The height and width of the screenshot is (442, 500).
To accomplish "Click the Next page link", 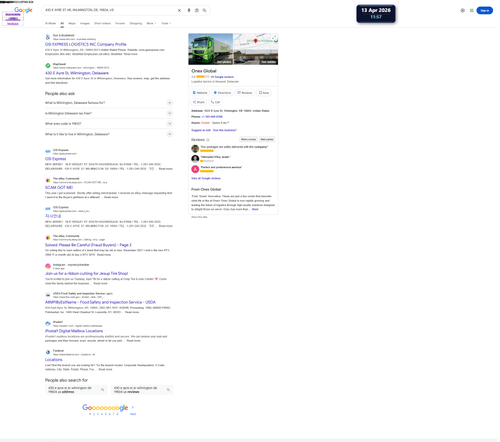I will click(x=133, y=414).
